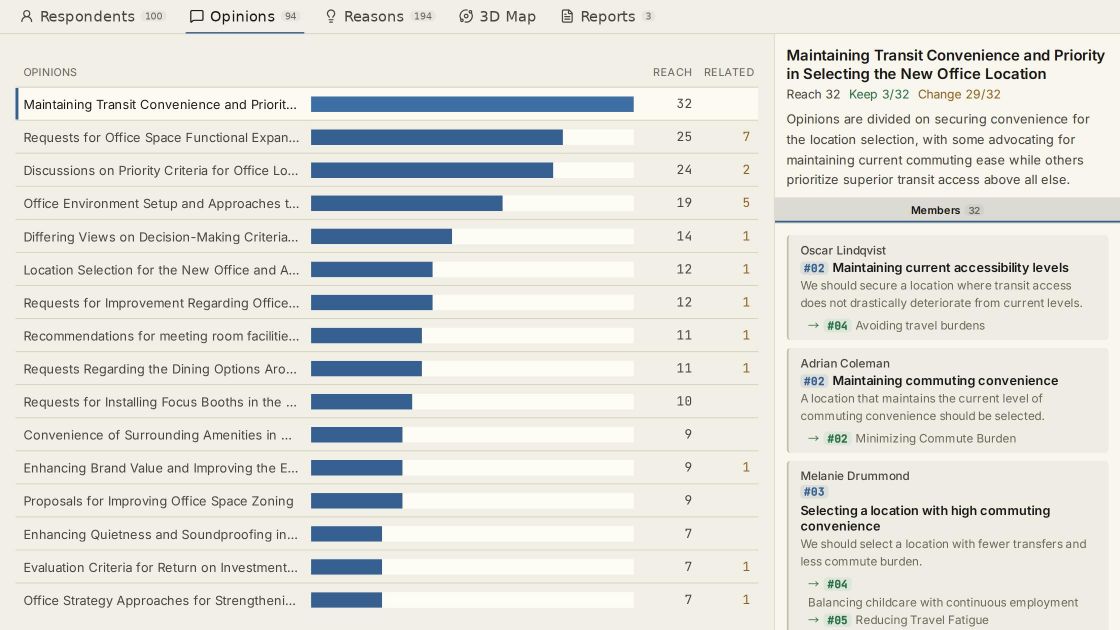Screen dimensions: 1120x630
Task: Select Office Environment Setup and Approaches row
Action: tap(387, 204)
